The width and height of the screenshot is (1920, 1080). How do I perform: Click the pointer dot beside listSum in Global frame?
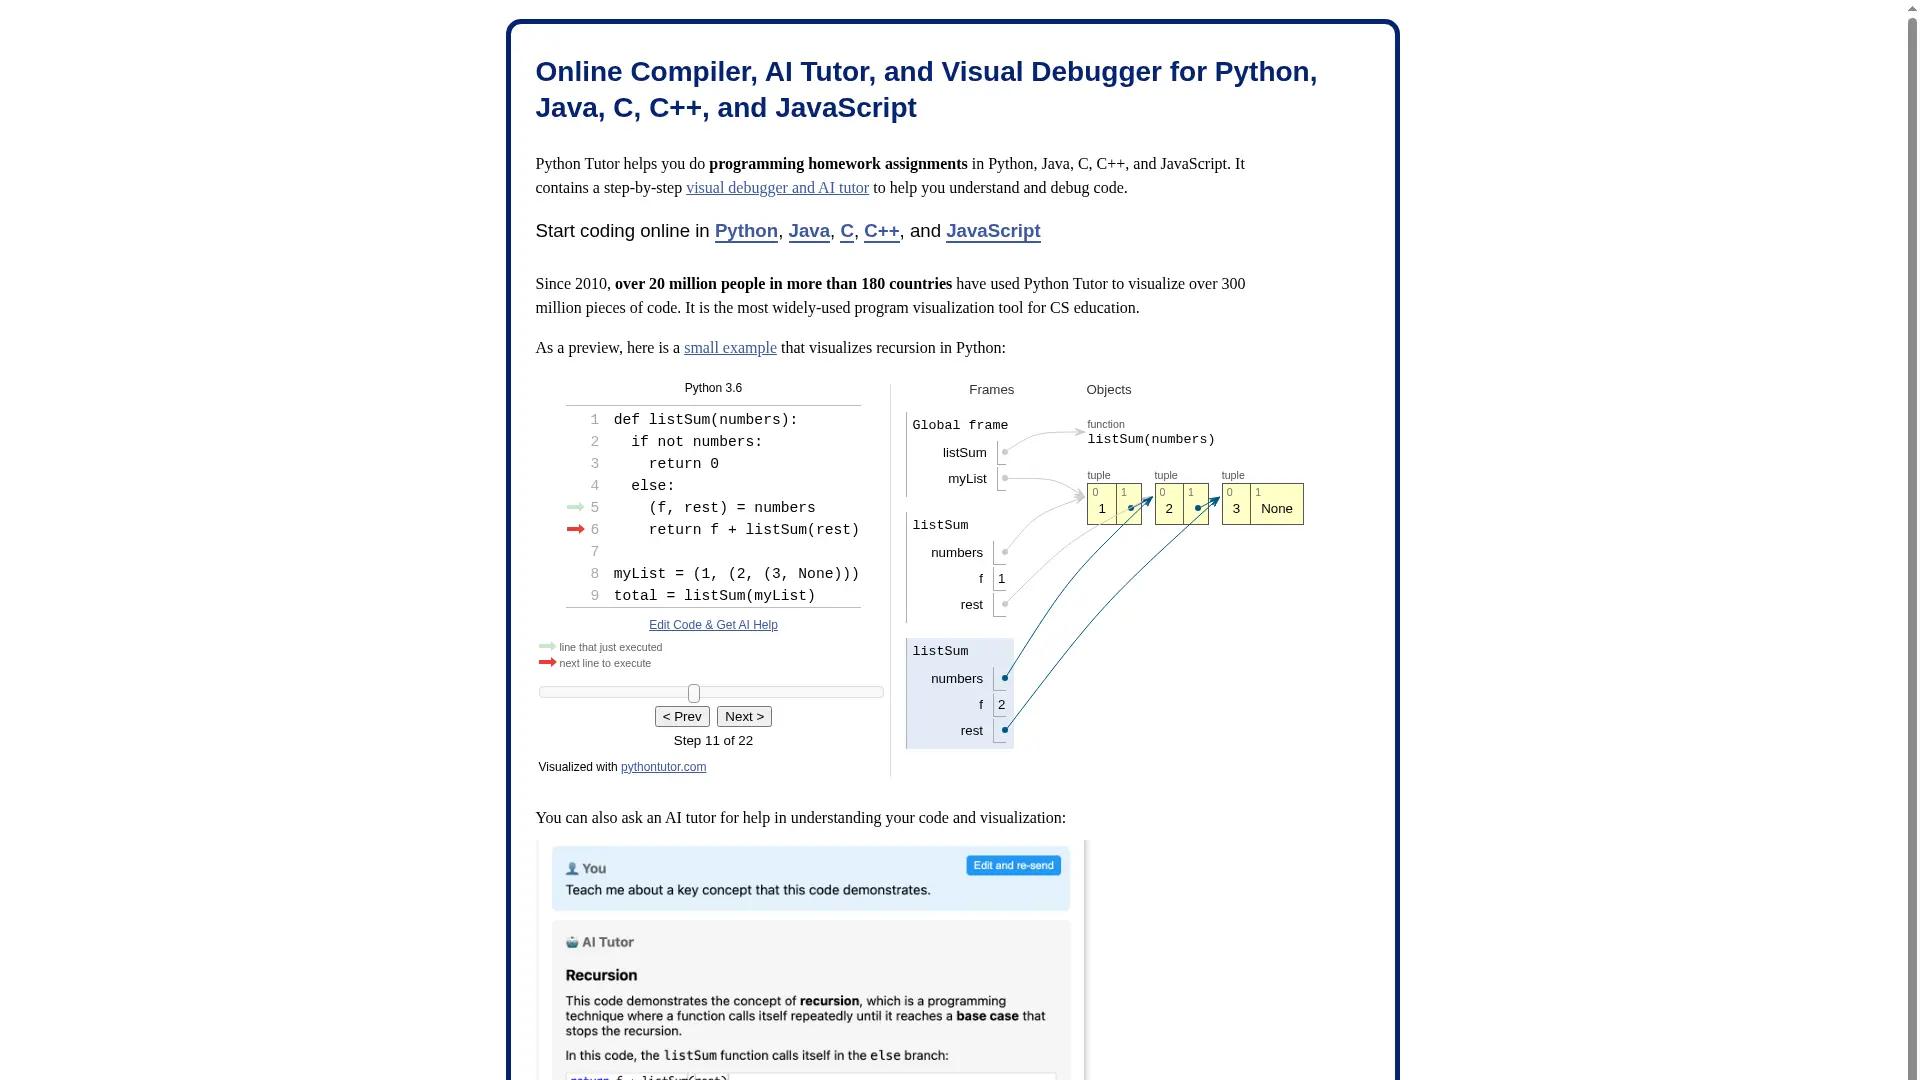[1005, 451]
